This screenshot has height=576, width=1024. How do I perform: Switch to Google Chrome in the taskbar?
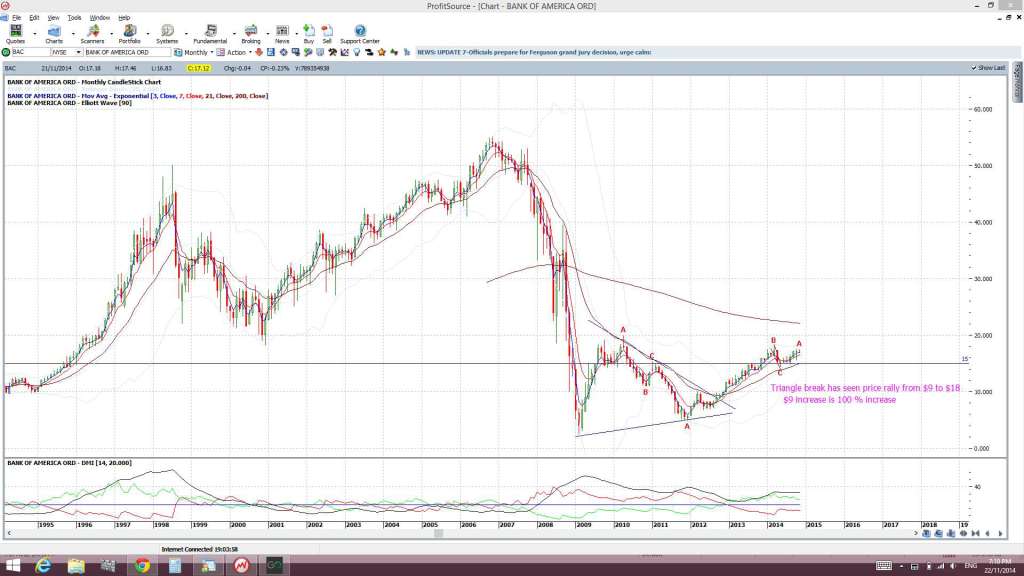click(x=142, y=566)
